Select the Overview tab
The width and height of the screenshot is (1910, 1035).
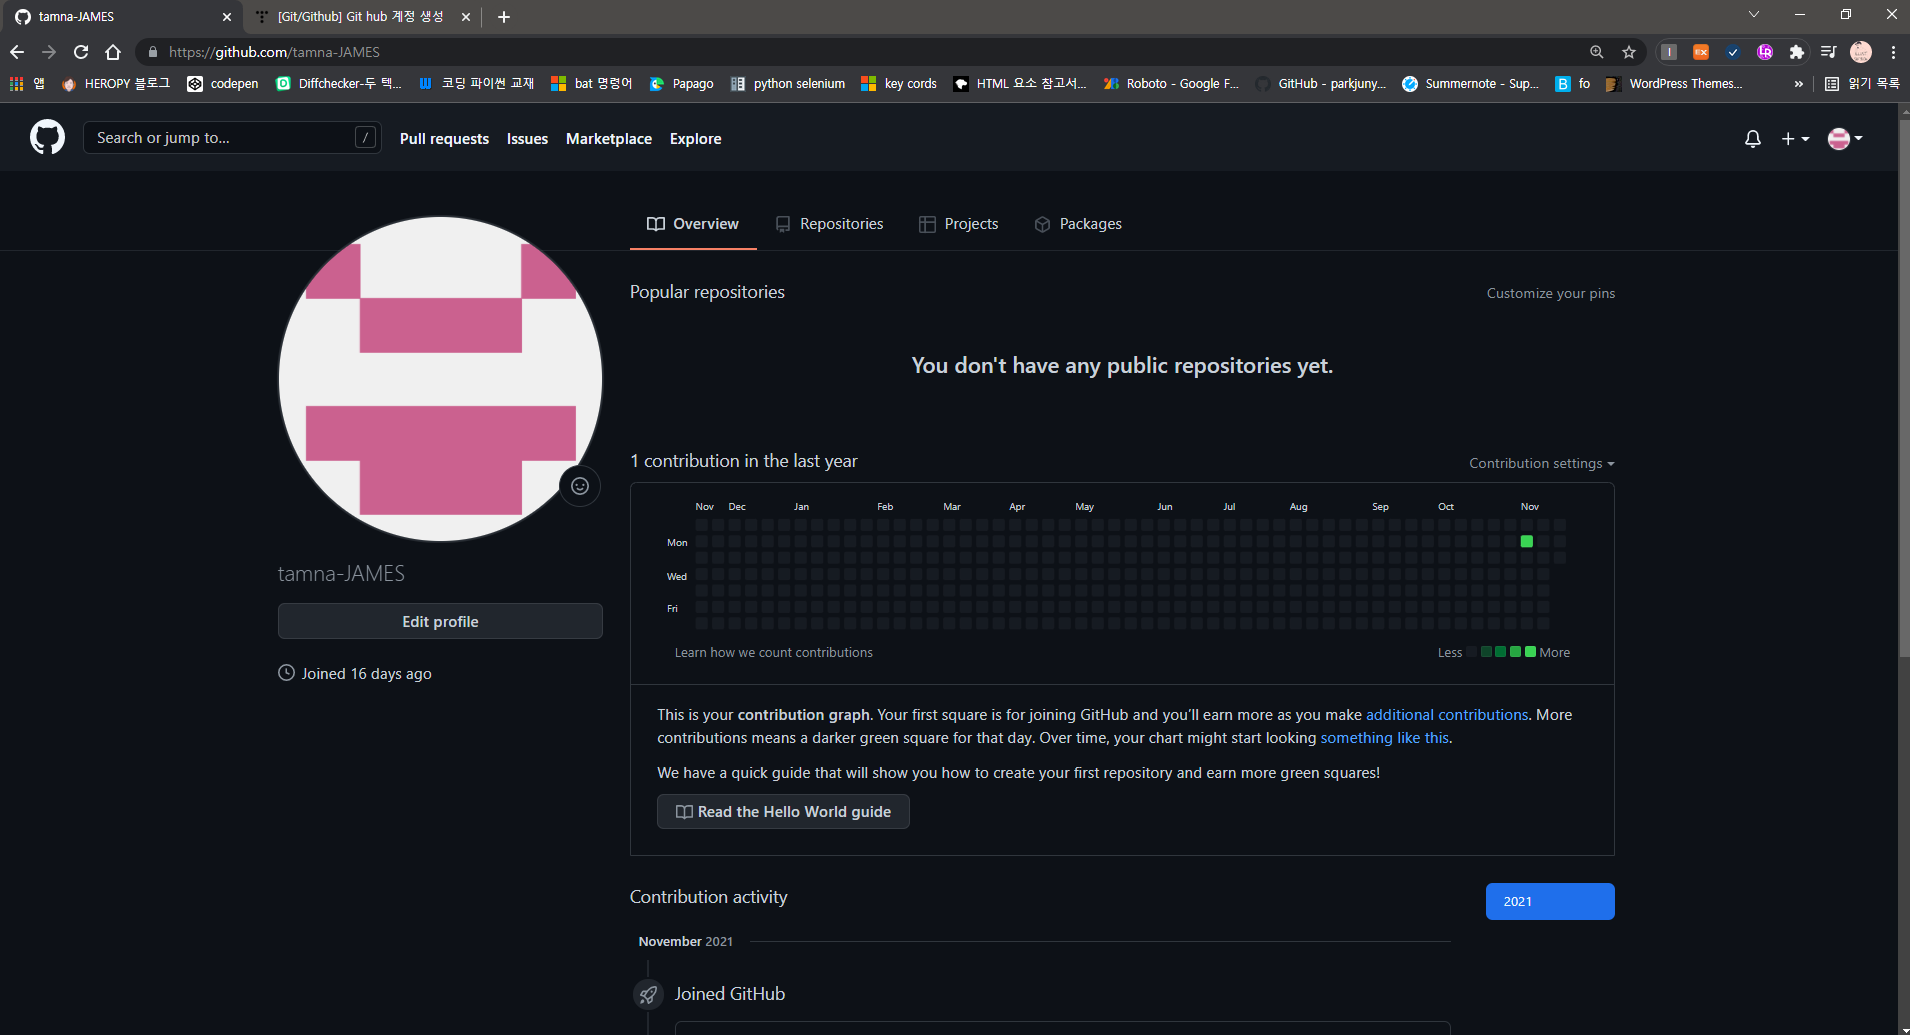tap(693, 224)
